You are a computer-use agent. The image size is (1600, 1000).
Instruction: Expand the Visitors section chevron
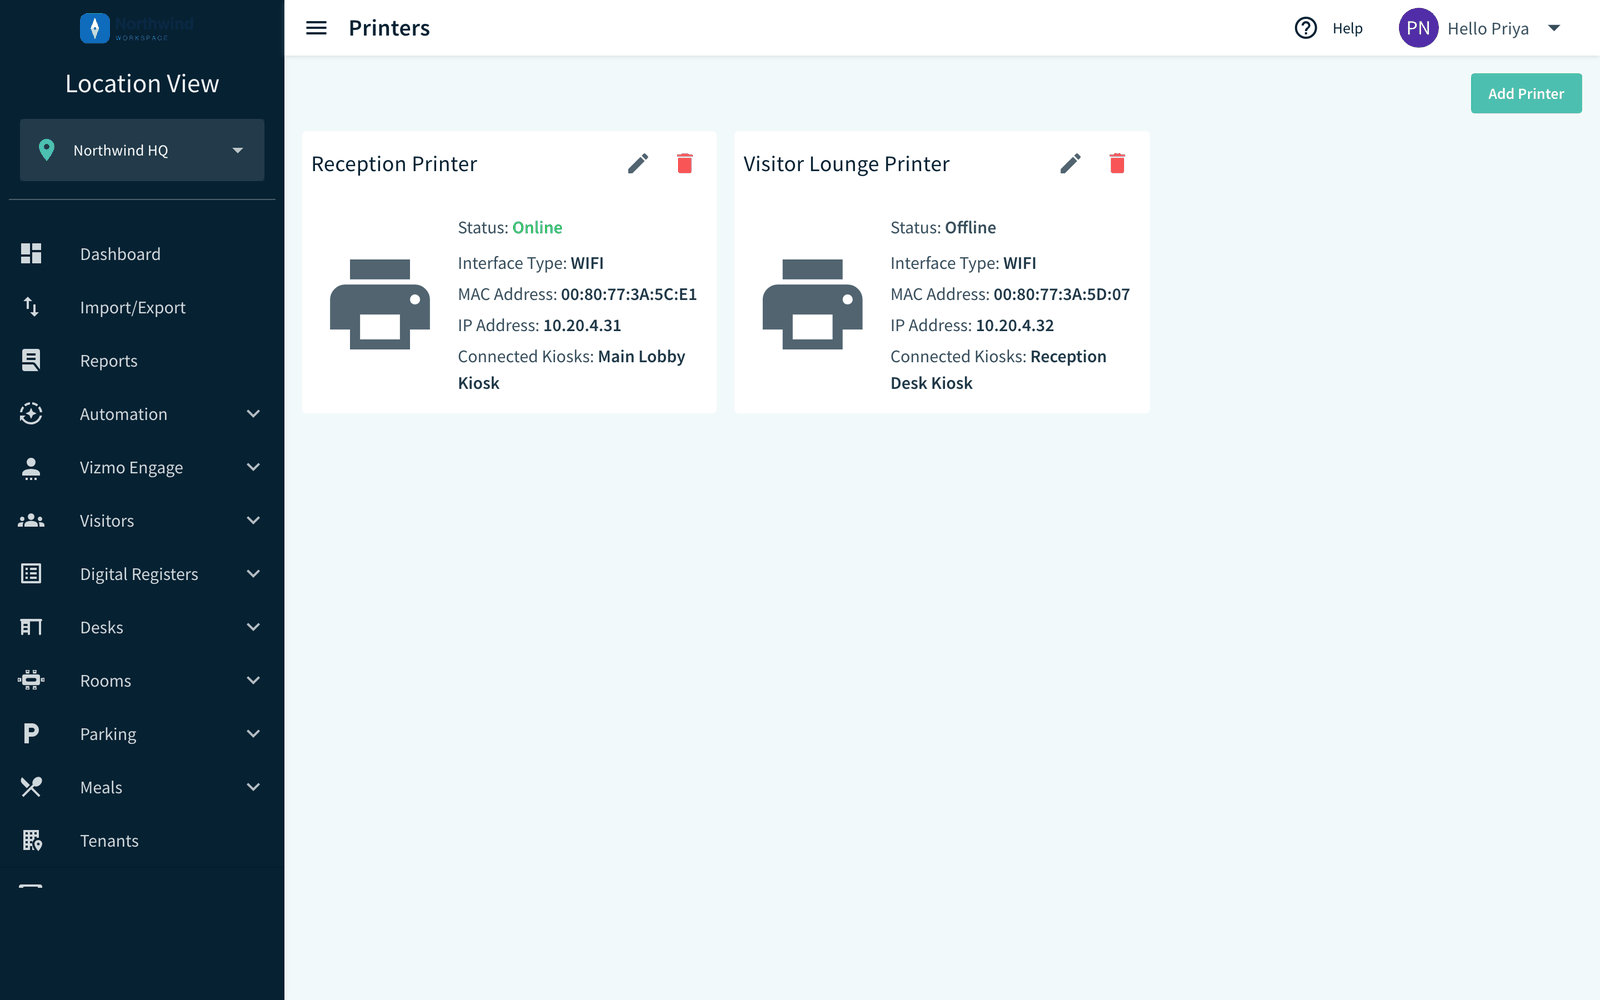(x=253, y=520)
